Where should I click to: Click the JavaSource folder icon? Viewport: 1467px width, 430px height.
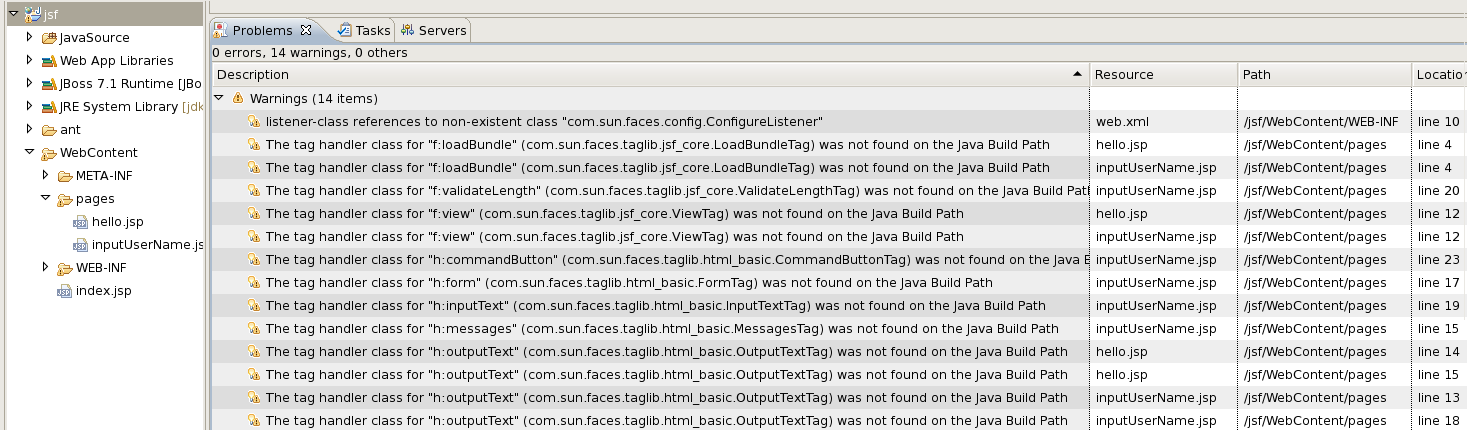click(x=49, y=38)
